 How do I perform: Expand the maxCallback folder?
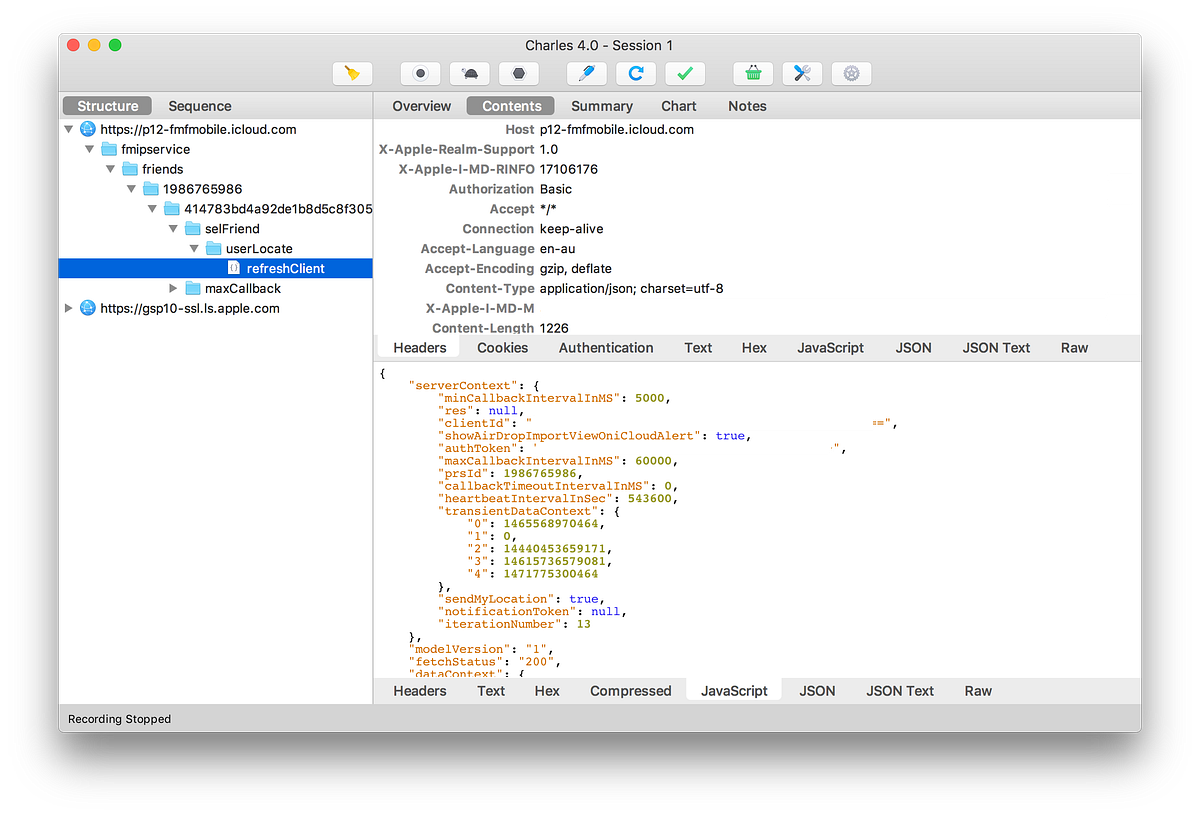click(x=174, y=288)
